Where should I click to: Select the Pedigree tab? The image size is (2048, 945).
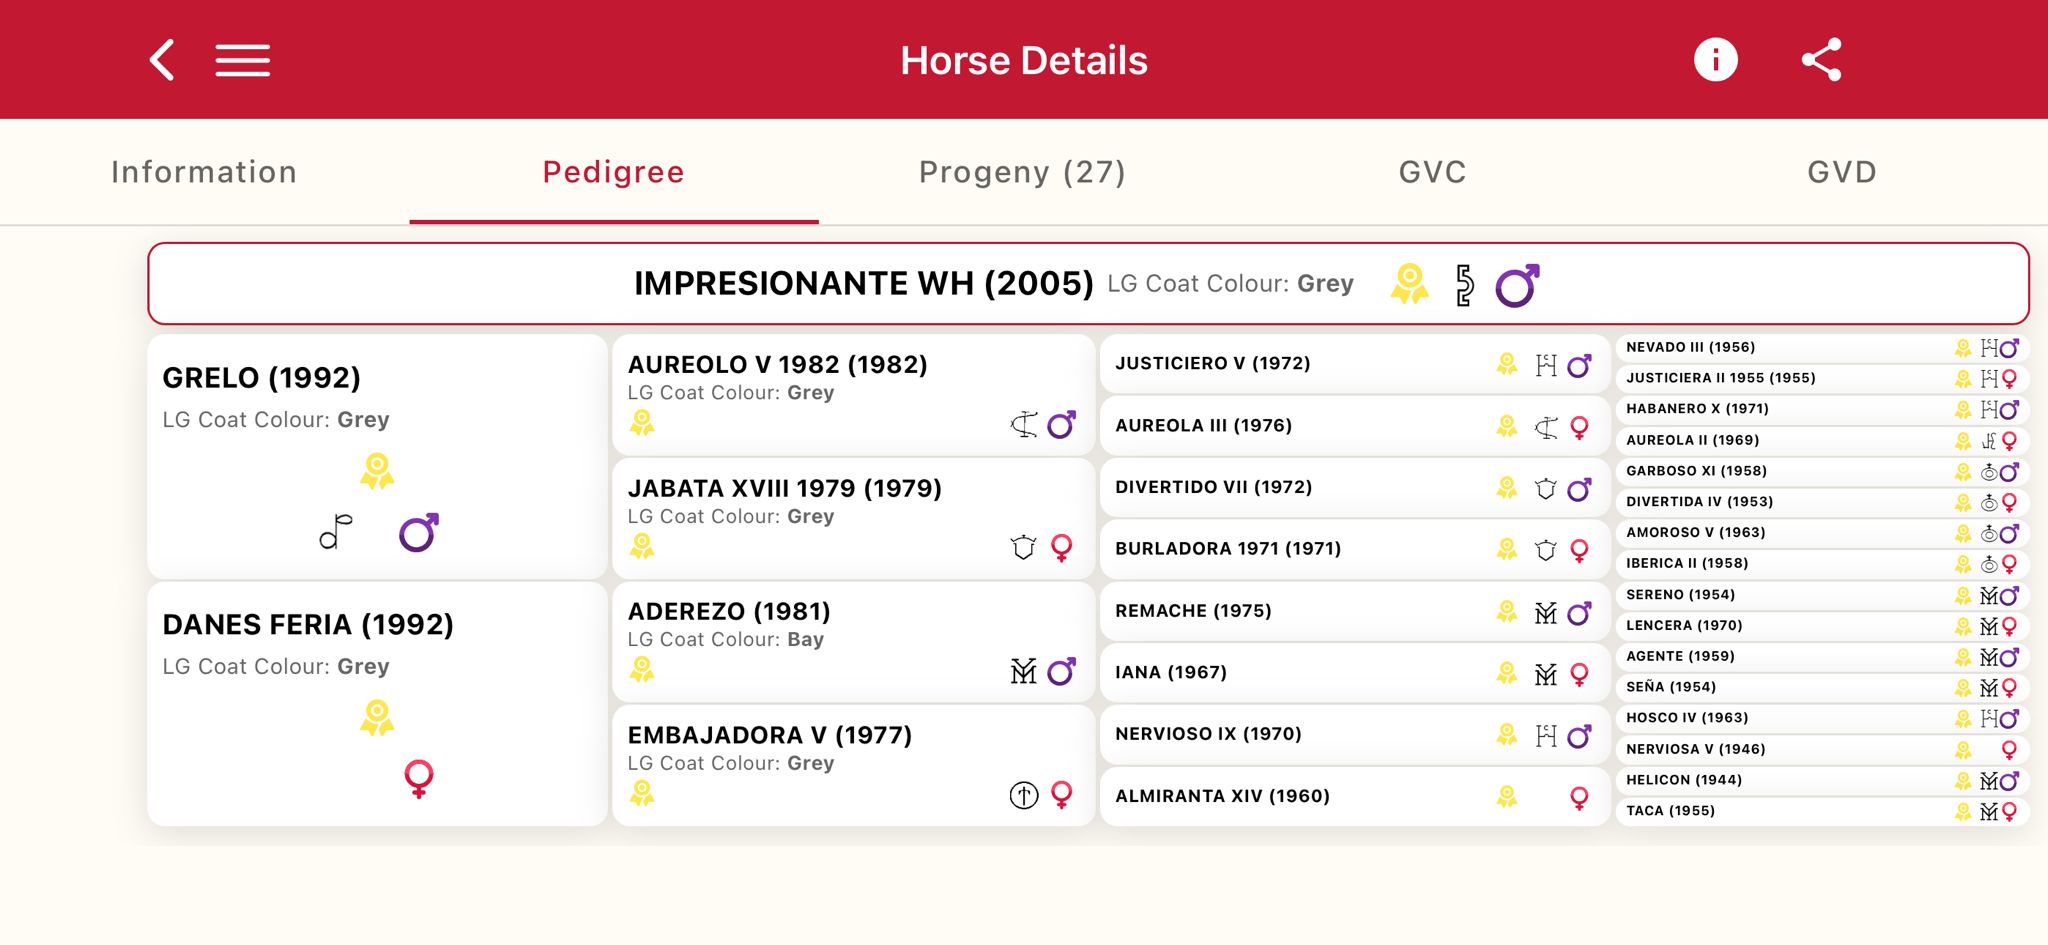tap(613, 172)
